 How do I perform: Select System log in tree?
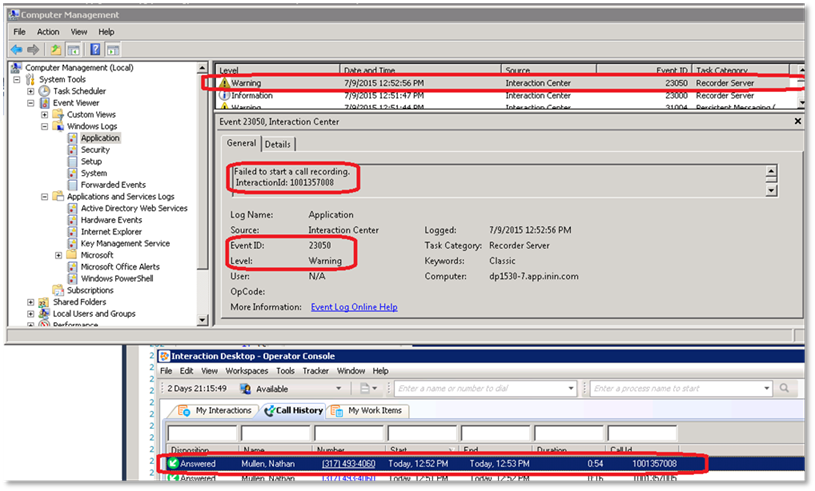pos(94,173)
